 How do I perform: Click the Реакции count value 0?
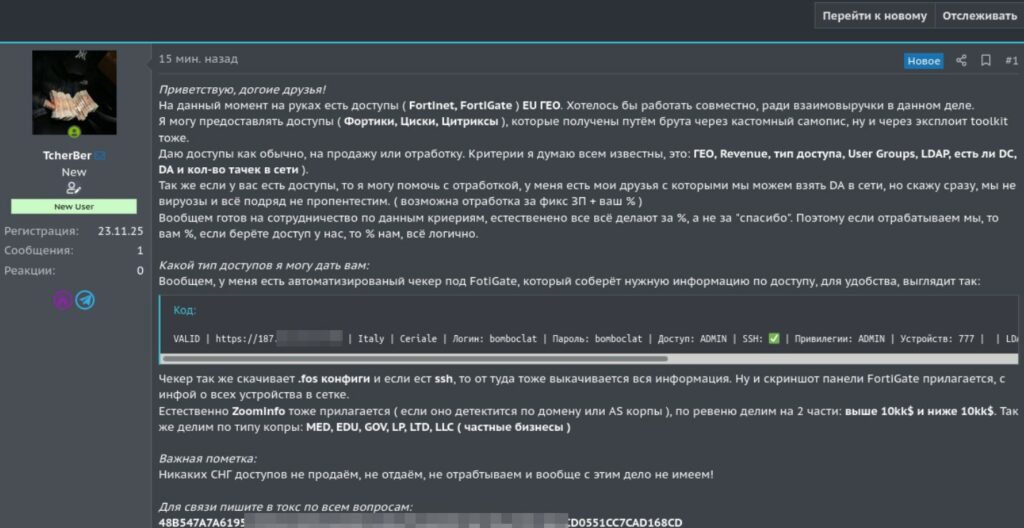click(139, 270)
